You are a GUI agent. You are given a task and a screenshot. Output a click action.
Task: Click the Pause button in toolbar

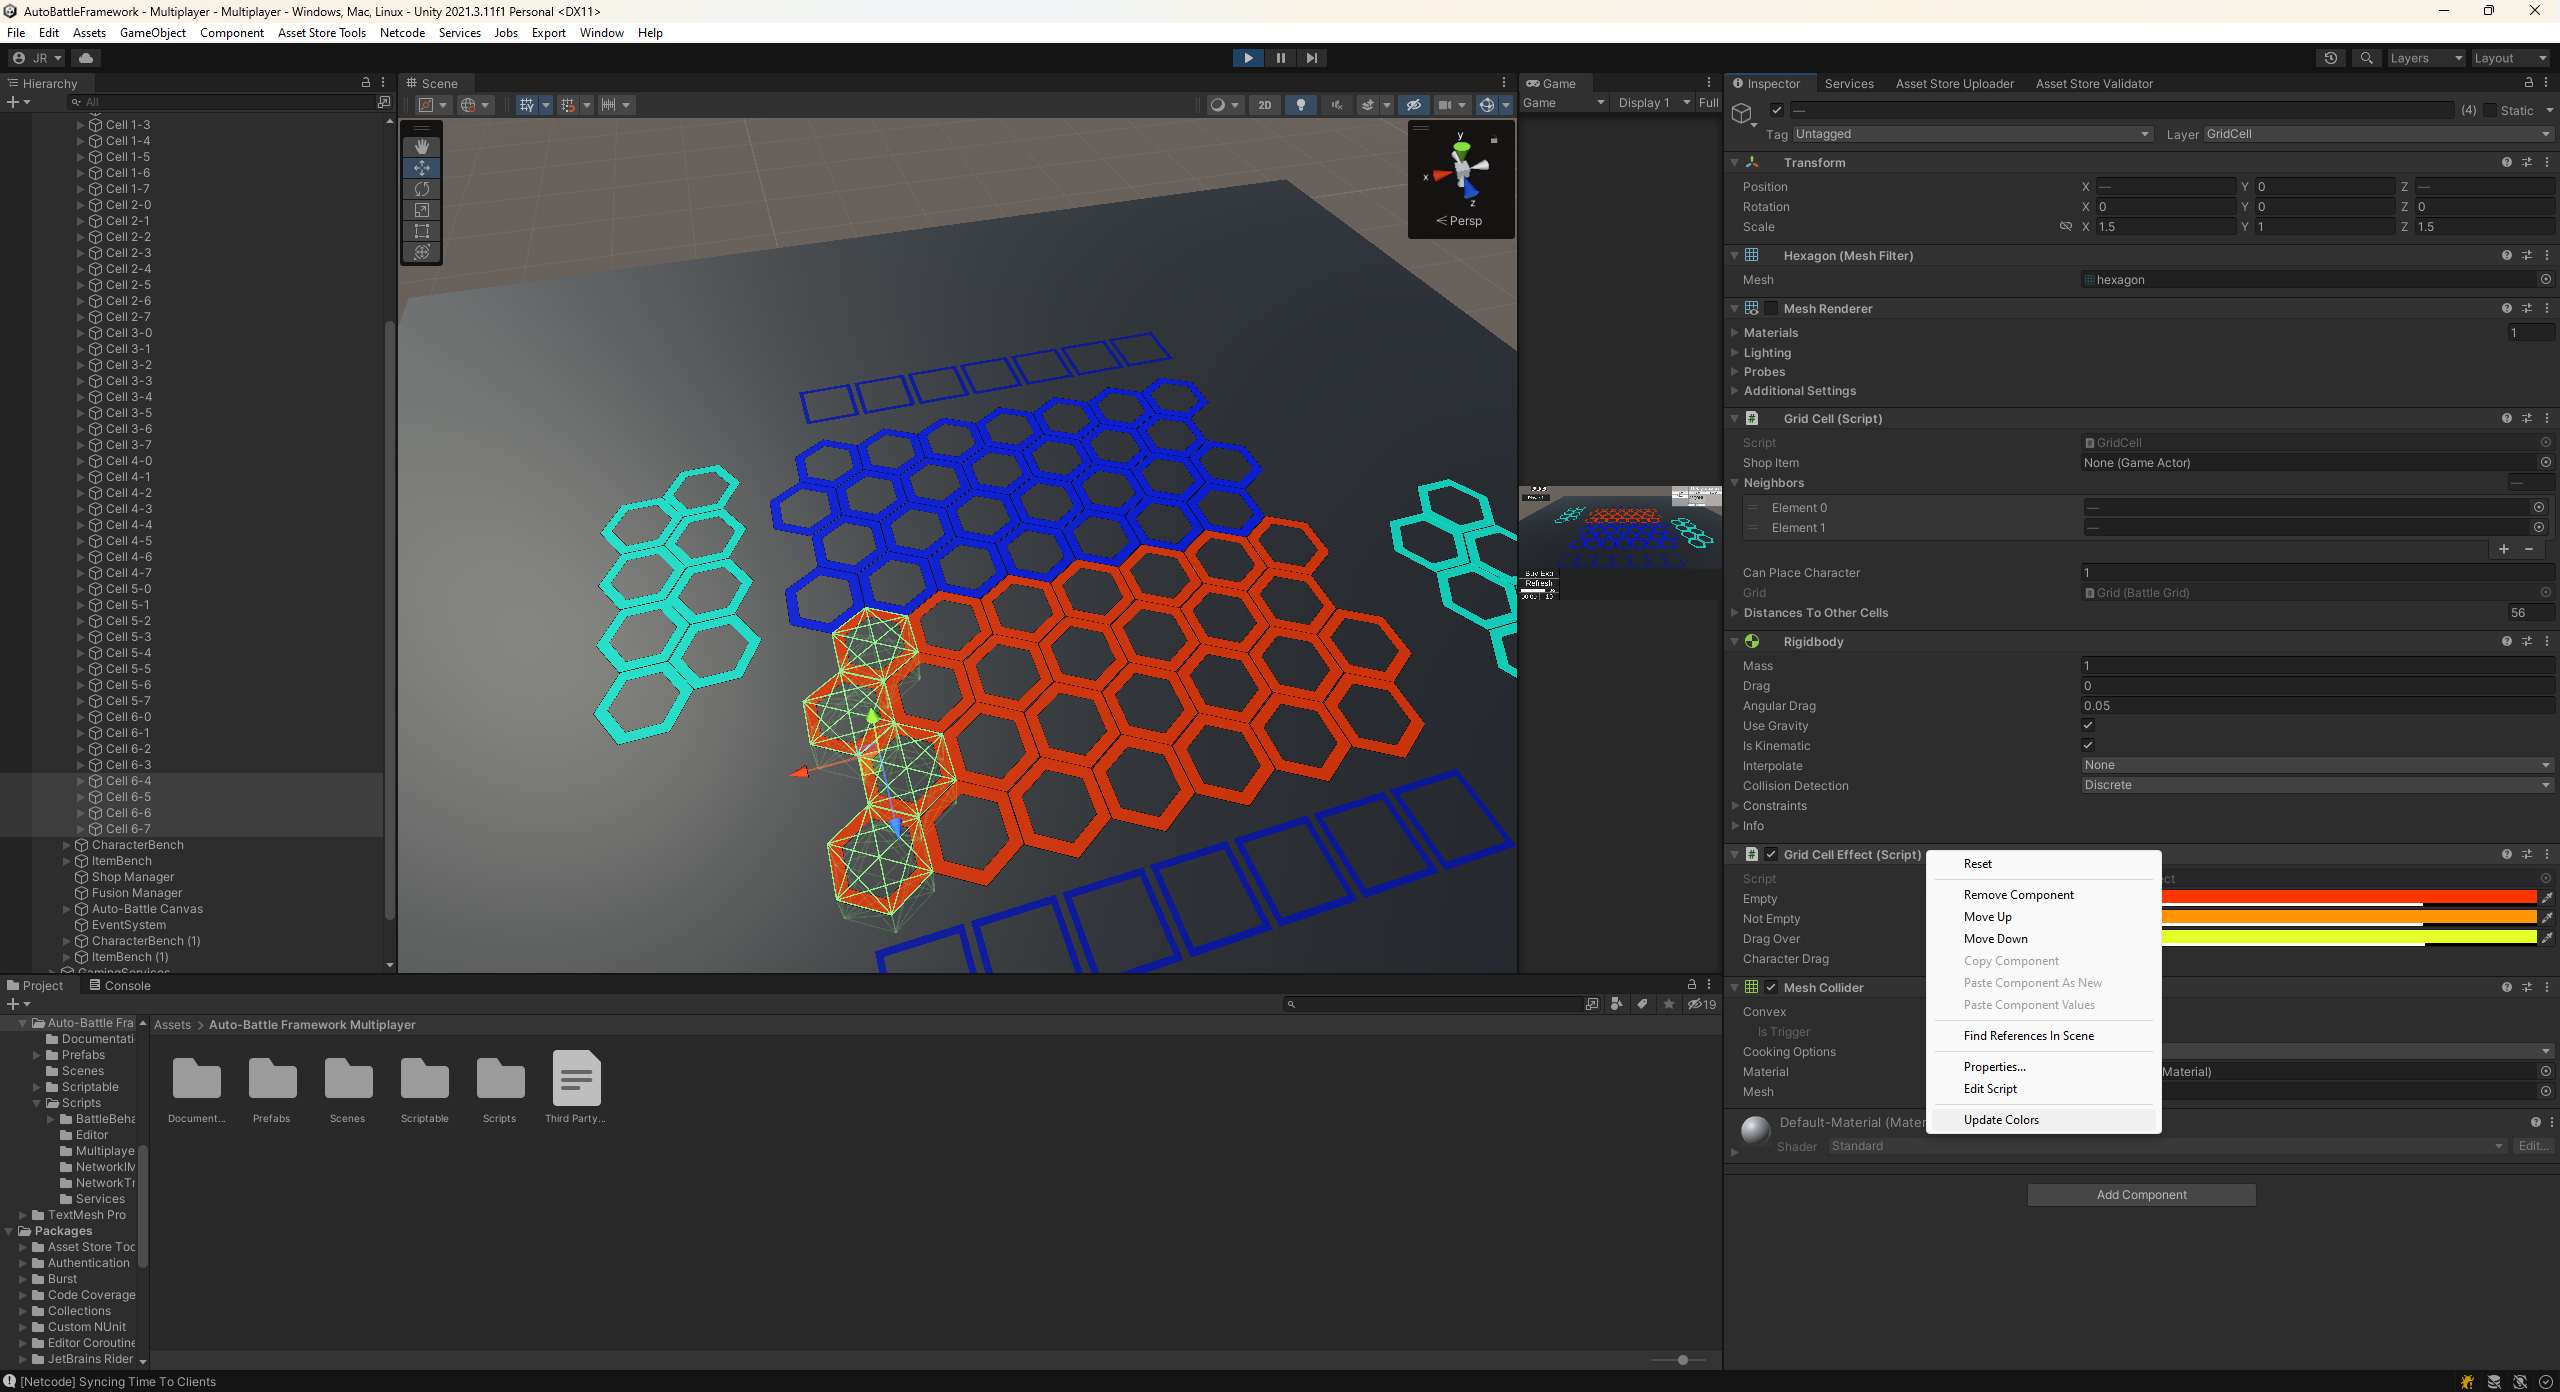point(1280,57)
